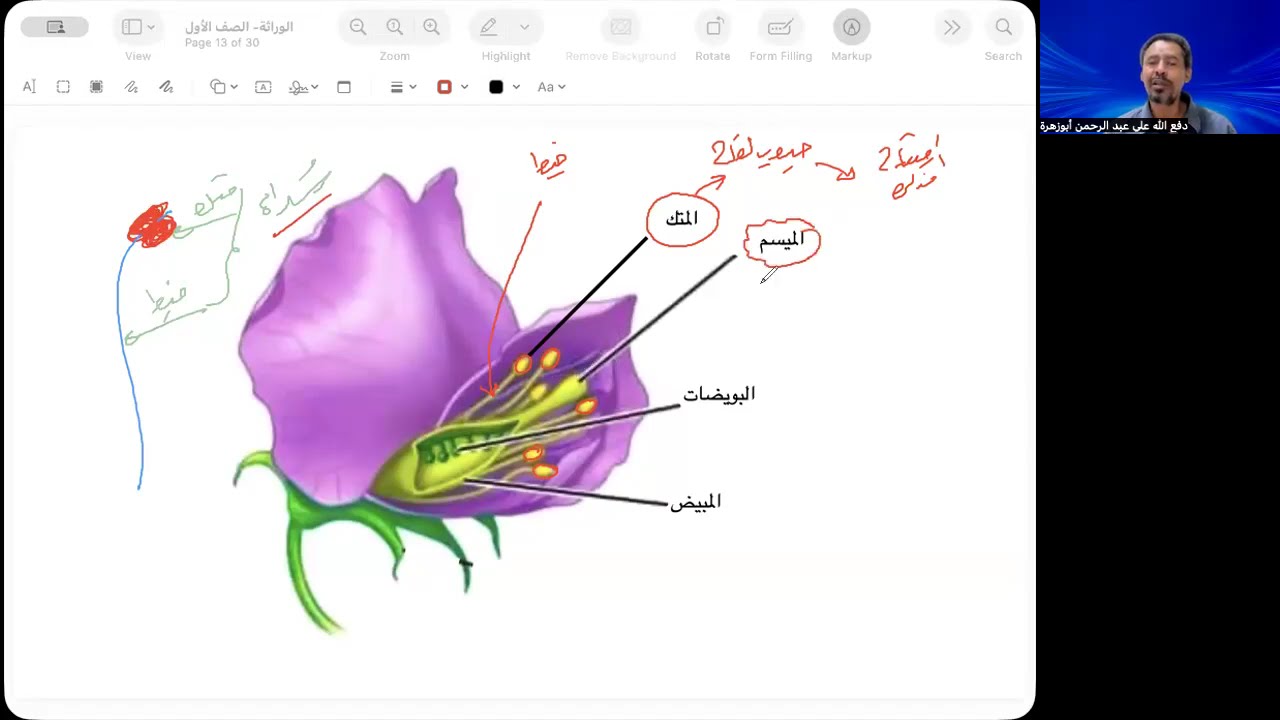Rotate the page with Rotate button

(713, 27)
